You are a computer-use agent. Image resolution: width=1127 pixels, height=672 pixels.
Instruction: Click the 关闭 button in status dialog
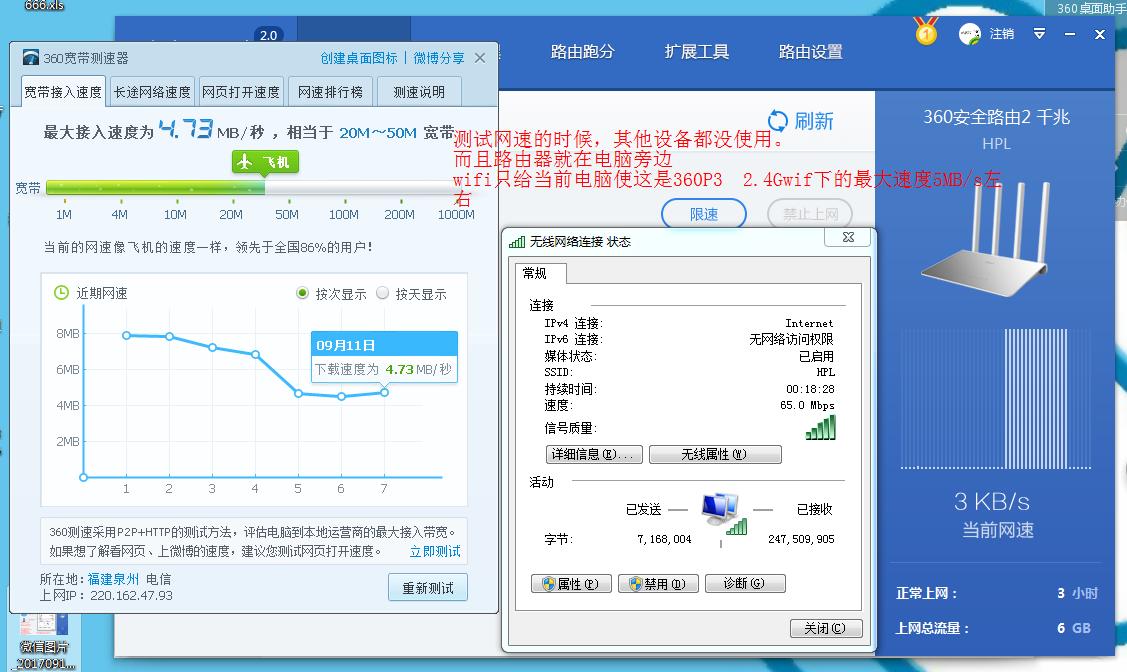point(826,628)
